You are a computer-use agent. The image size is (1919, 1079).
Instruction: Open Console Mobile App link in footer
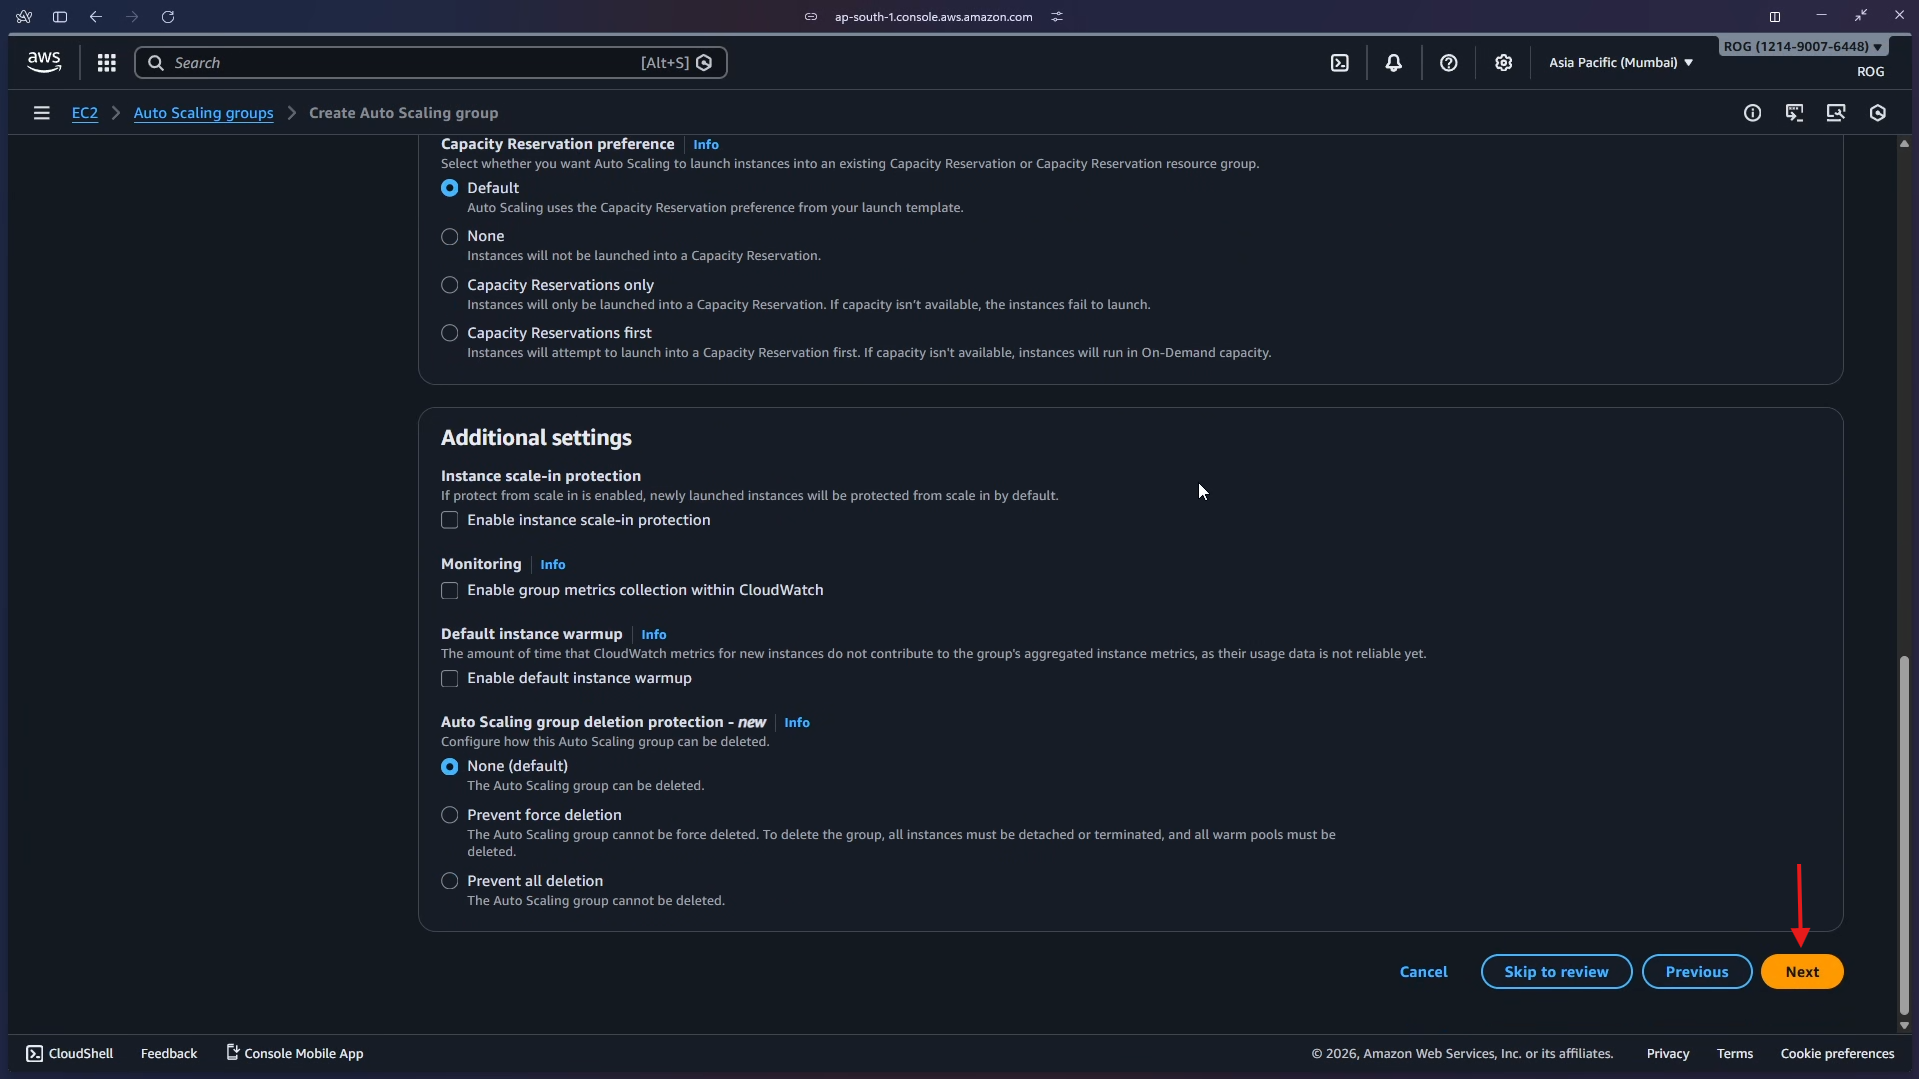(x=294, y=1052)
